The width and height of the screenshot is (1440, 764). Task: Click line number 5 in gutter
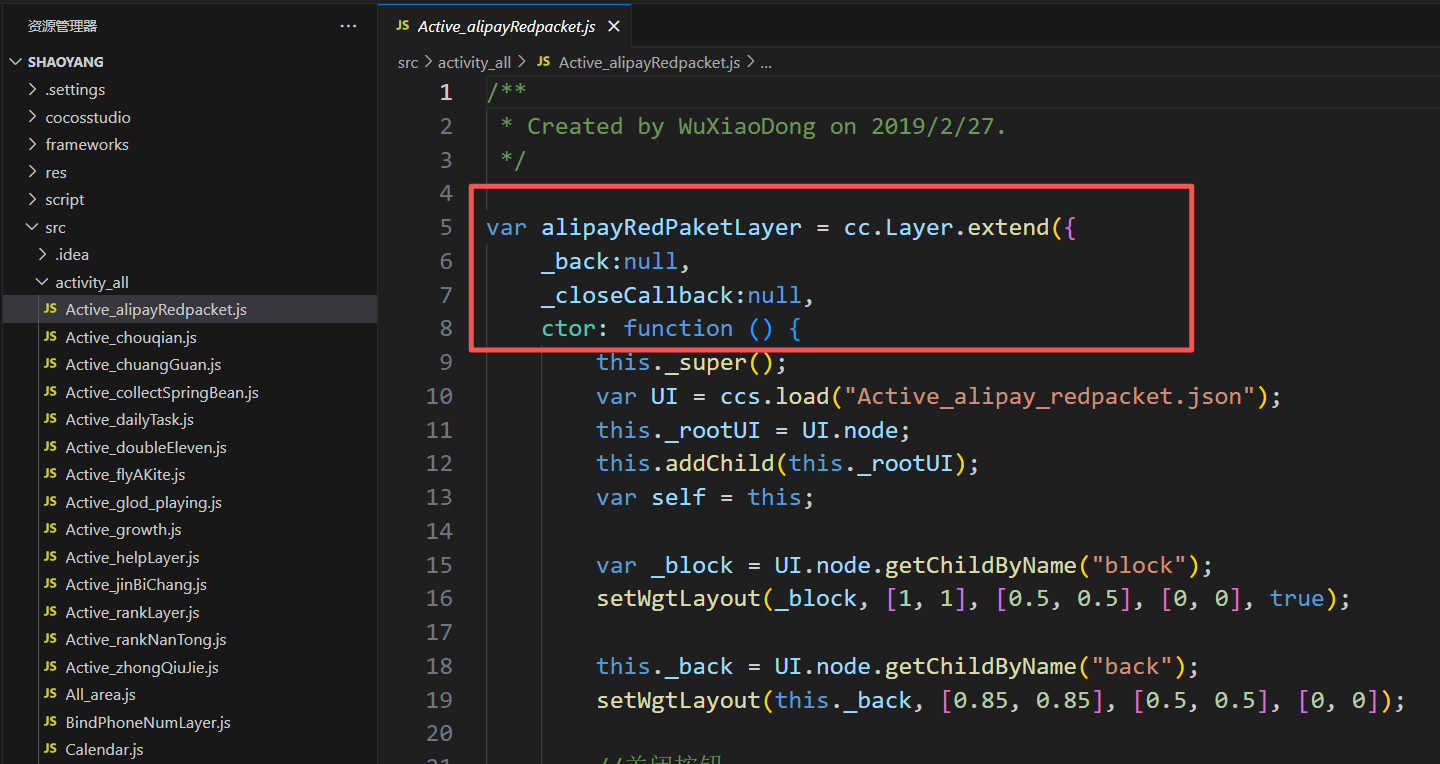[x=445, y=227]
